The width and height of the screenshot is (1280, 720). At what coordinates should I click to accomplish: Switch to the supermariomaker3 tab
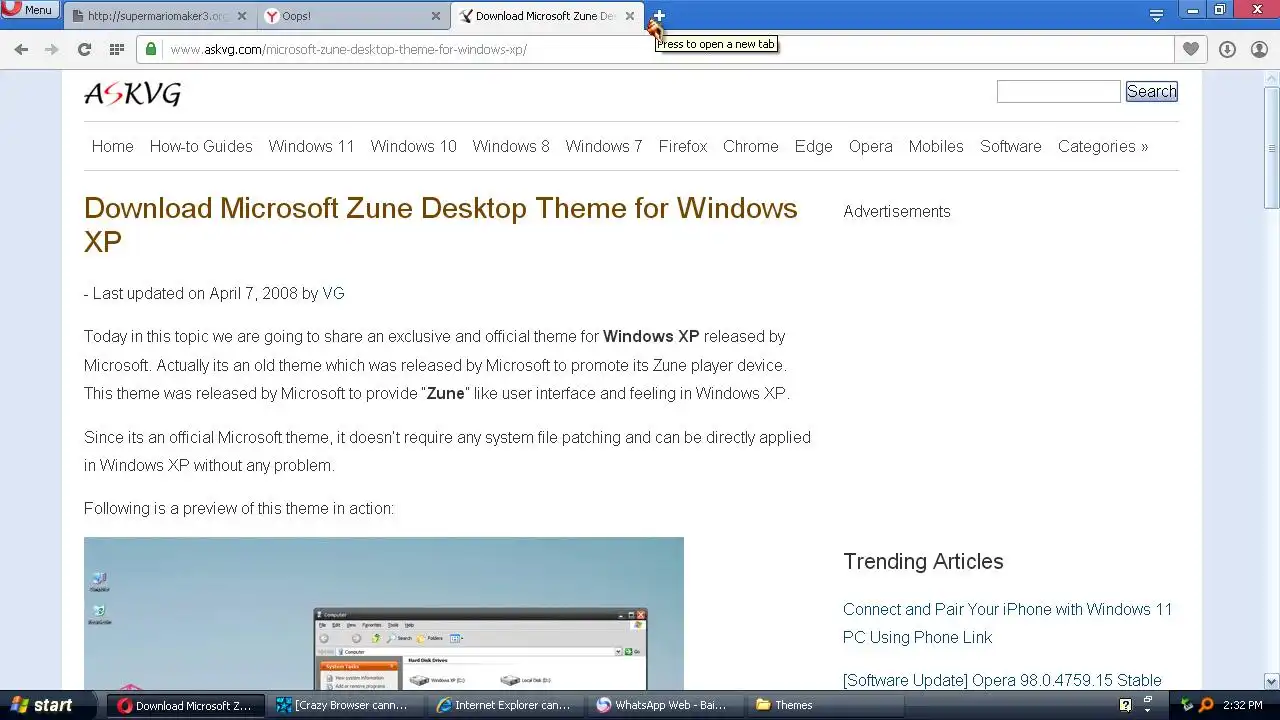click(x=158, y=16)
